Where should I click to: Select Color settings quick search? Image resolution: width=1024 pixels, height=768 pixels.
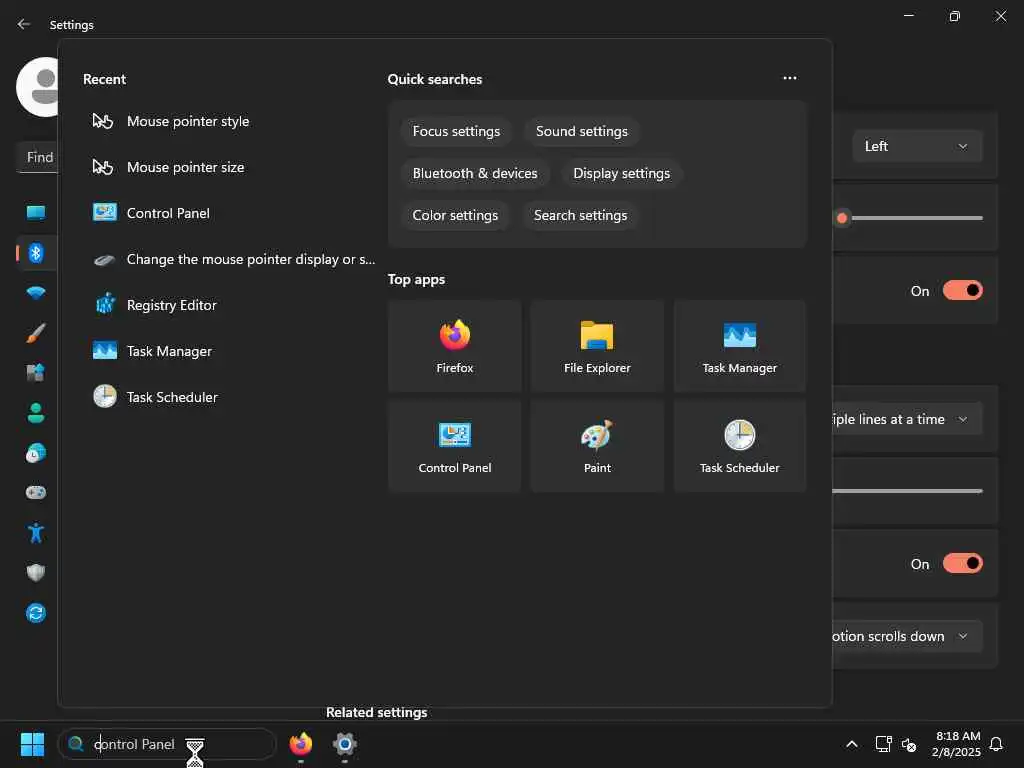click(x=455, y=215)
